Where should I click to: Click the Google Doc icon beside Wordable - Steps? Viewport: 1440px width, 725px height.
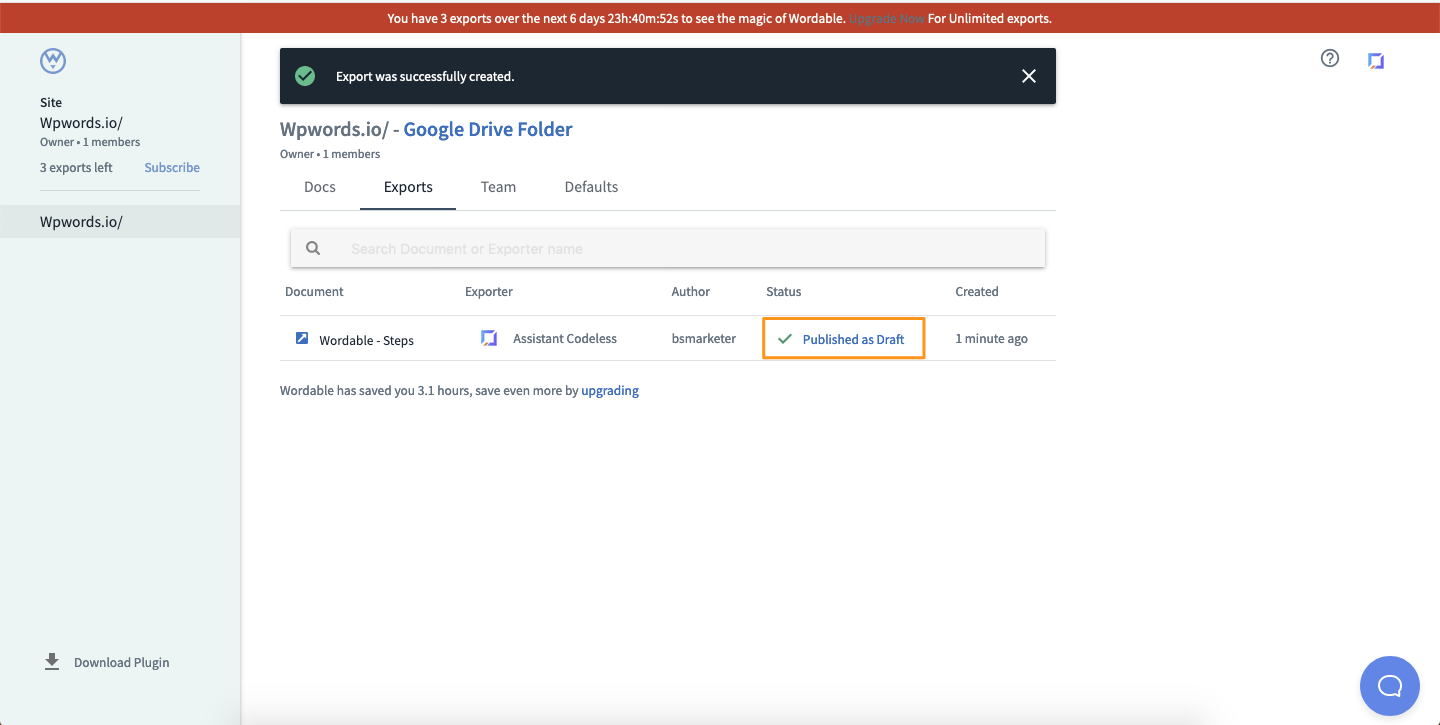click(x=302, y=339)
